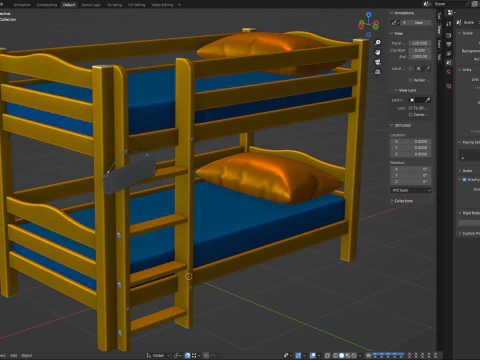Click the New annotation layer button
This screenshot has width=480, height=360.
point(416,23)
